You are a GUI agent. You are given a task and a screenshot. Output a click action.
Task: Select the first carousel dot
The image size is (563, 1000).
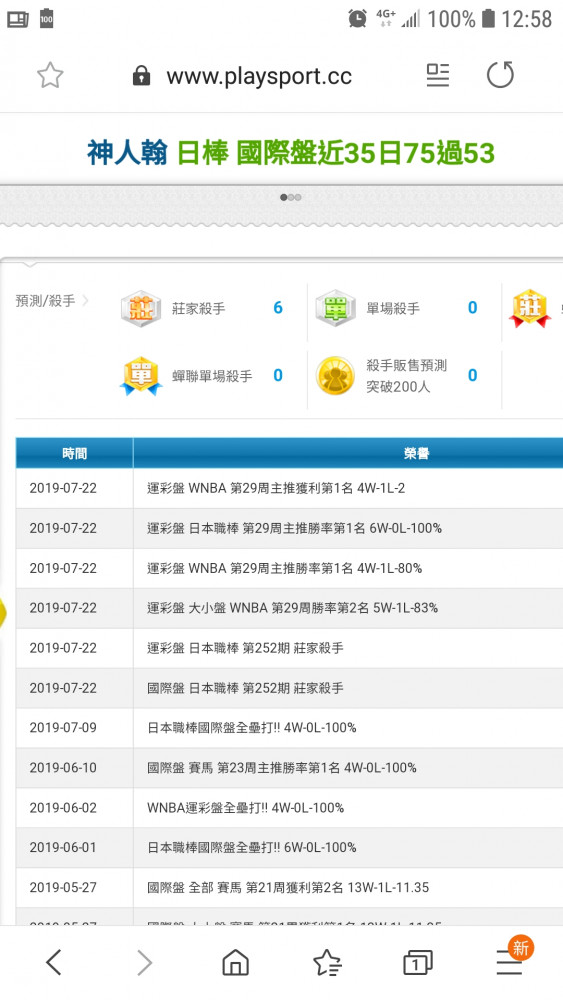pyautogui.click(x=283, y=197)
